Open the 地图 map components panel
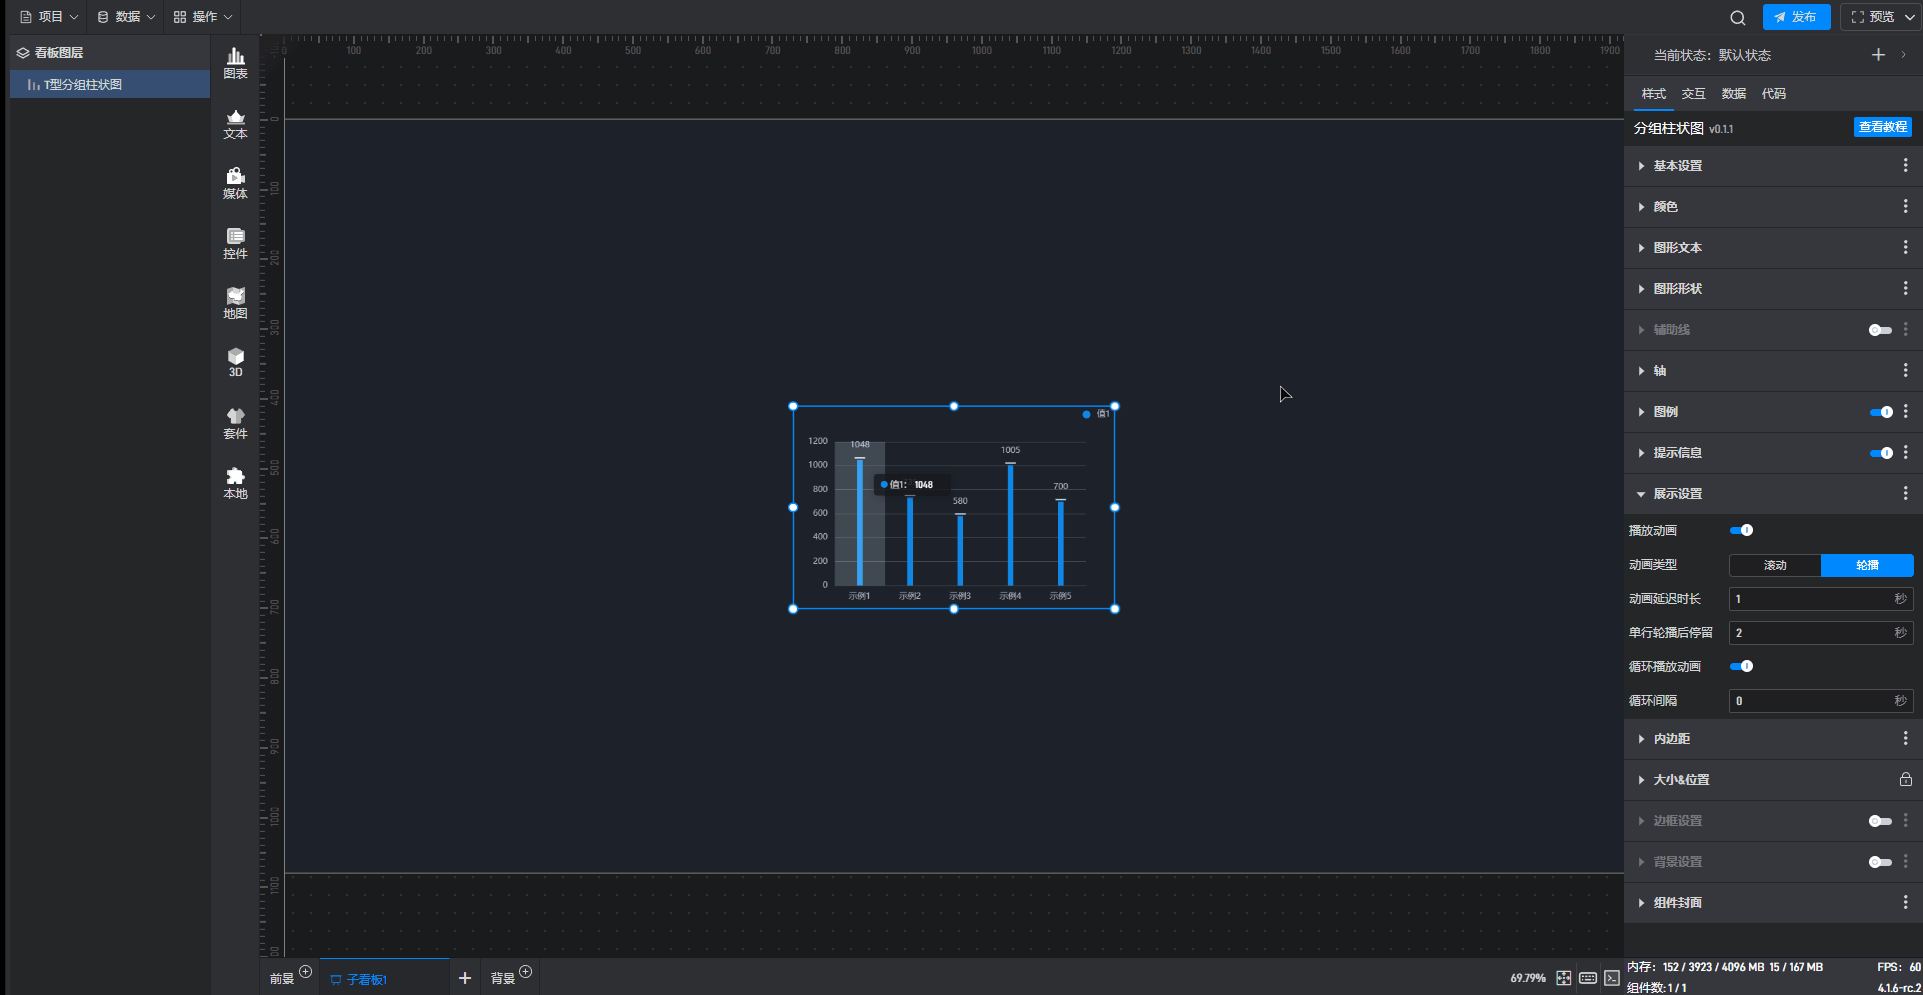 (x=235, y=303)
